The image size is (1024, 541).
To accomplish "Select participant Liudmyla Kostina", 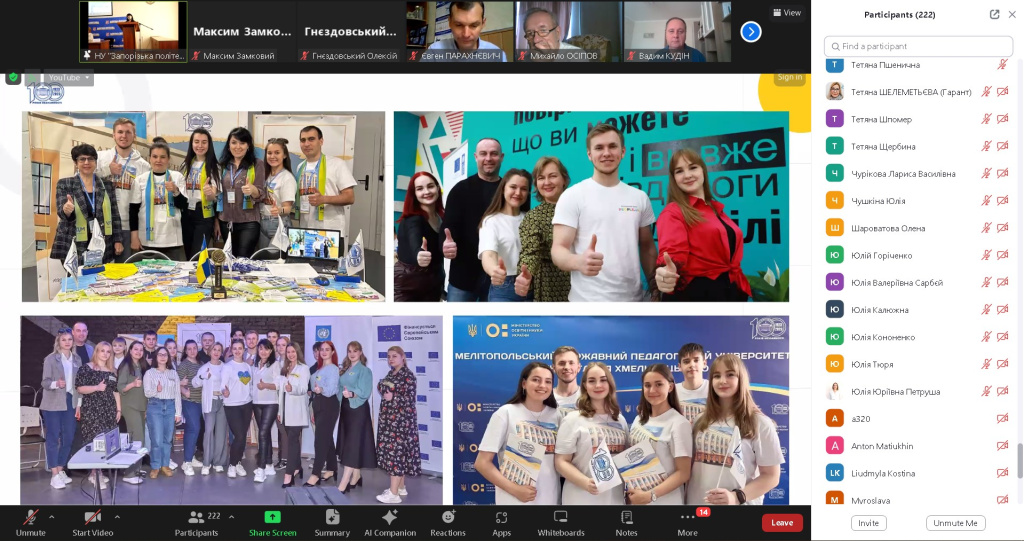I will [918, 473].
